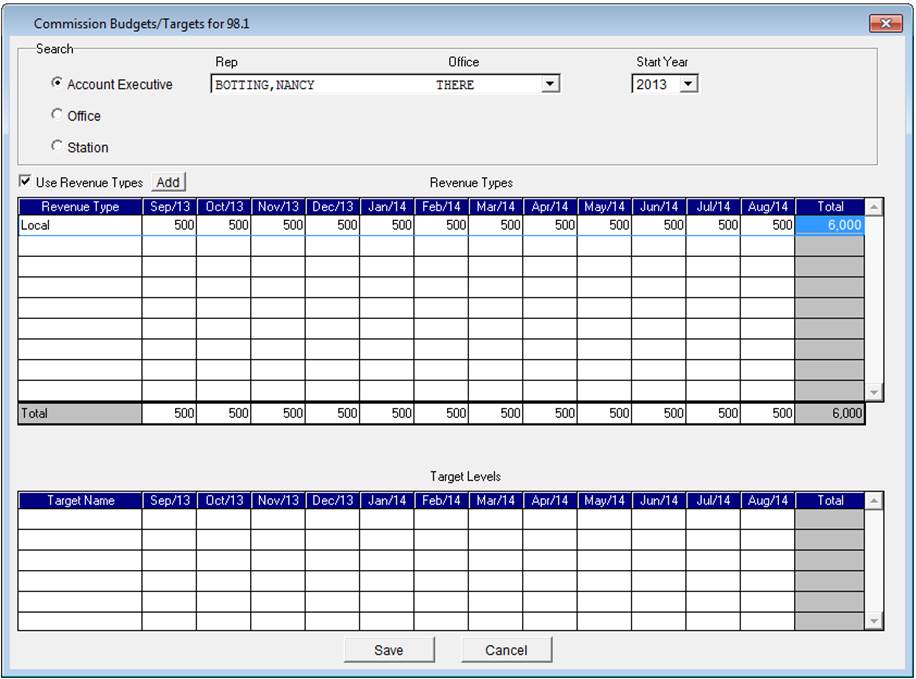Click the Aug/14 value in Local row
The height and width of the screenshot is (679, 916).
point(767,226)
